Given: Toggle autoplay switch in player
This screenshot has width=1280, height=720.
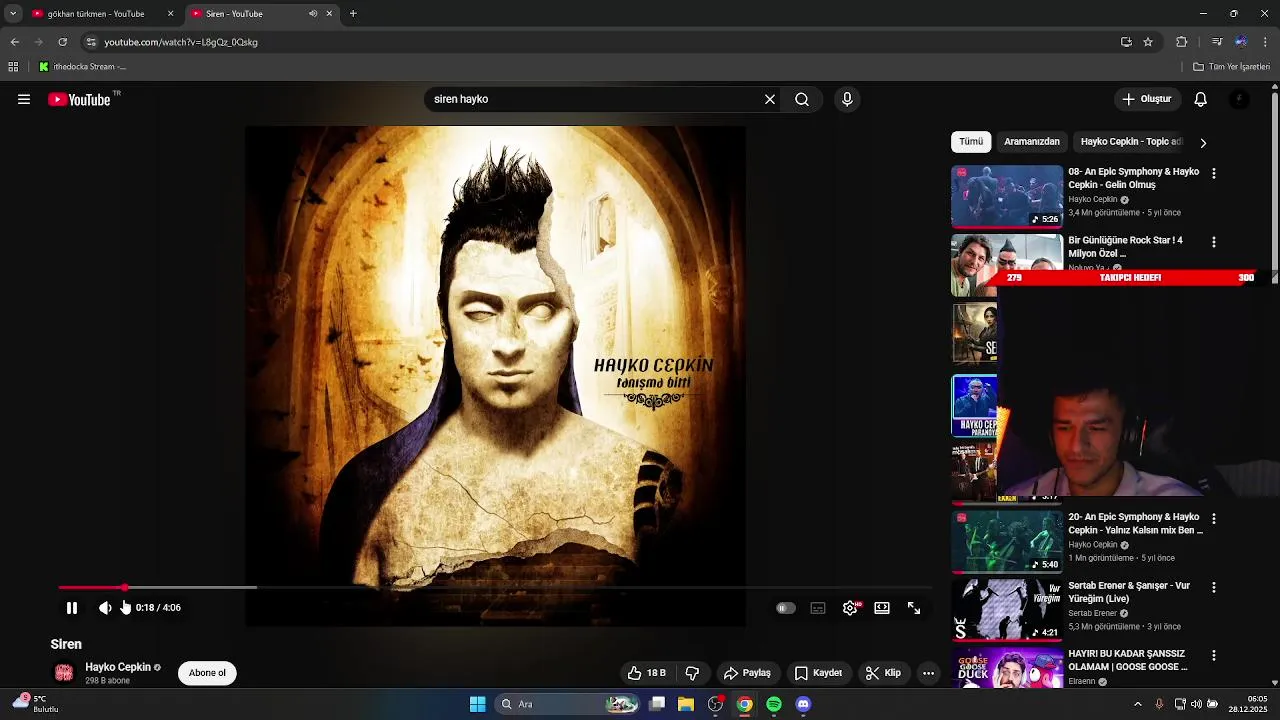Looking at the screenshot, I should click(786, 608).
